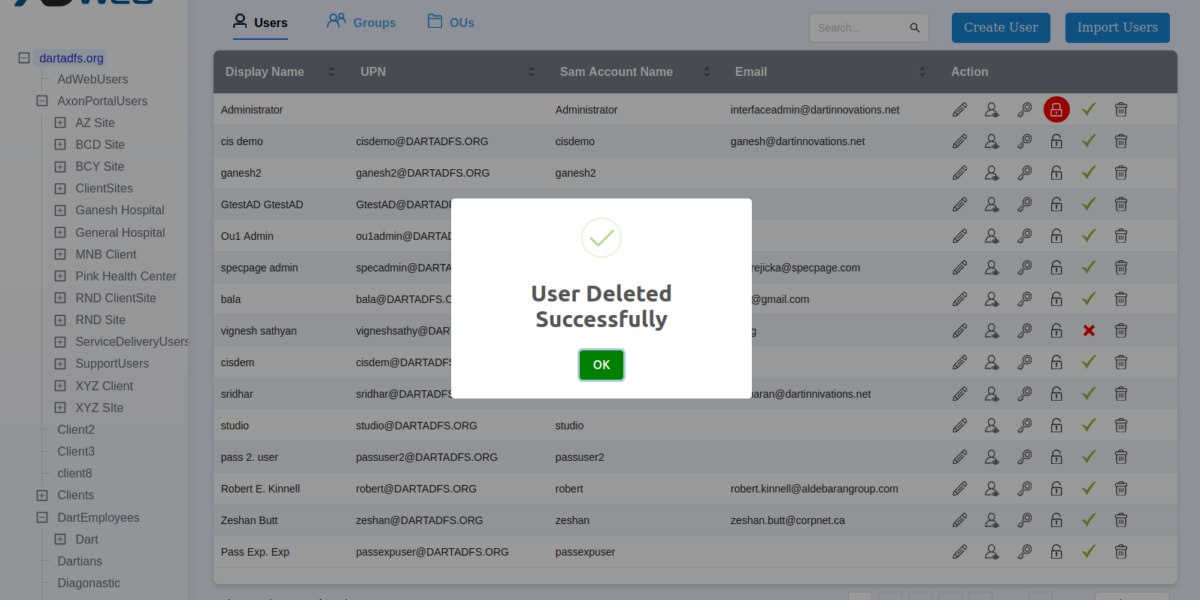
Task: View profile icon for sridhar user
Action: 991,393
